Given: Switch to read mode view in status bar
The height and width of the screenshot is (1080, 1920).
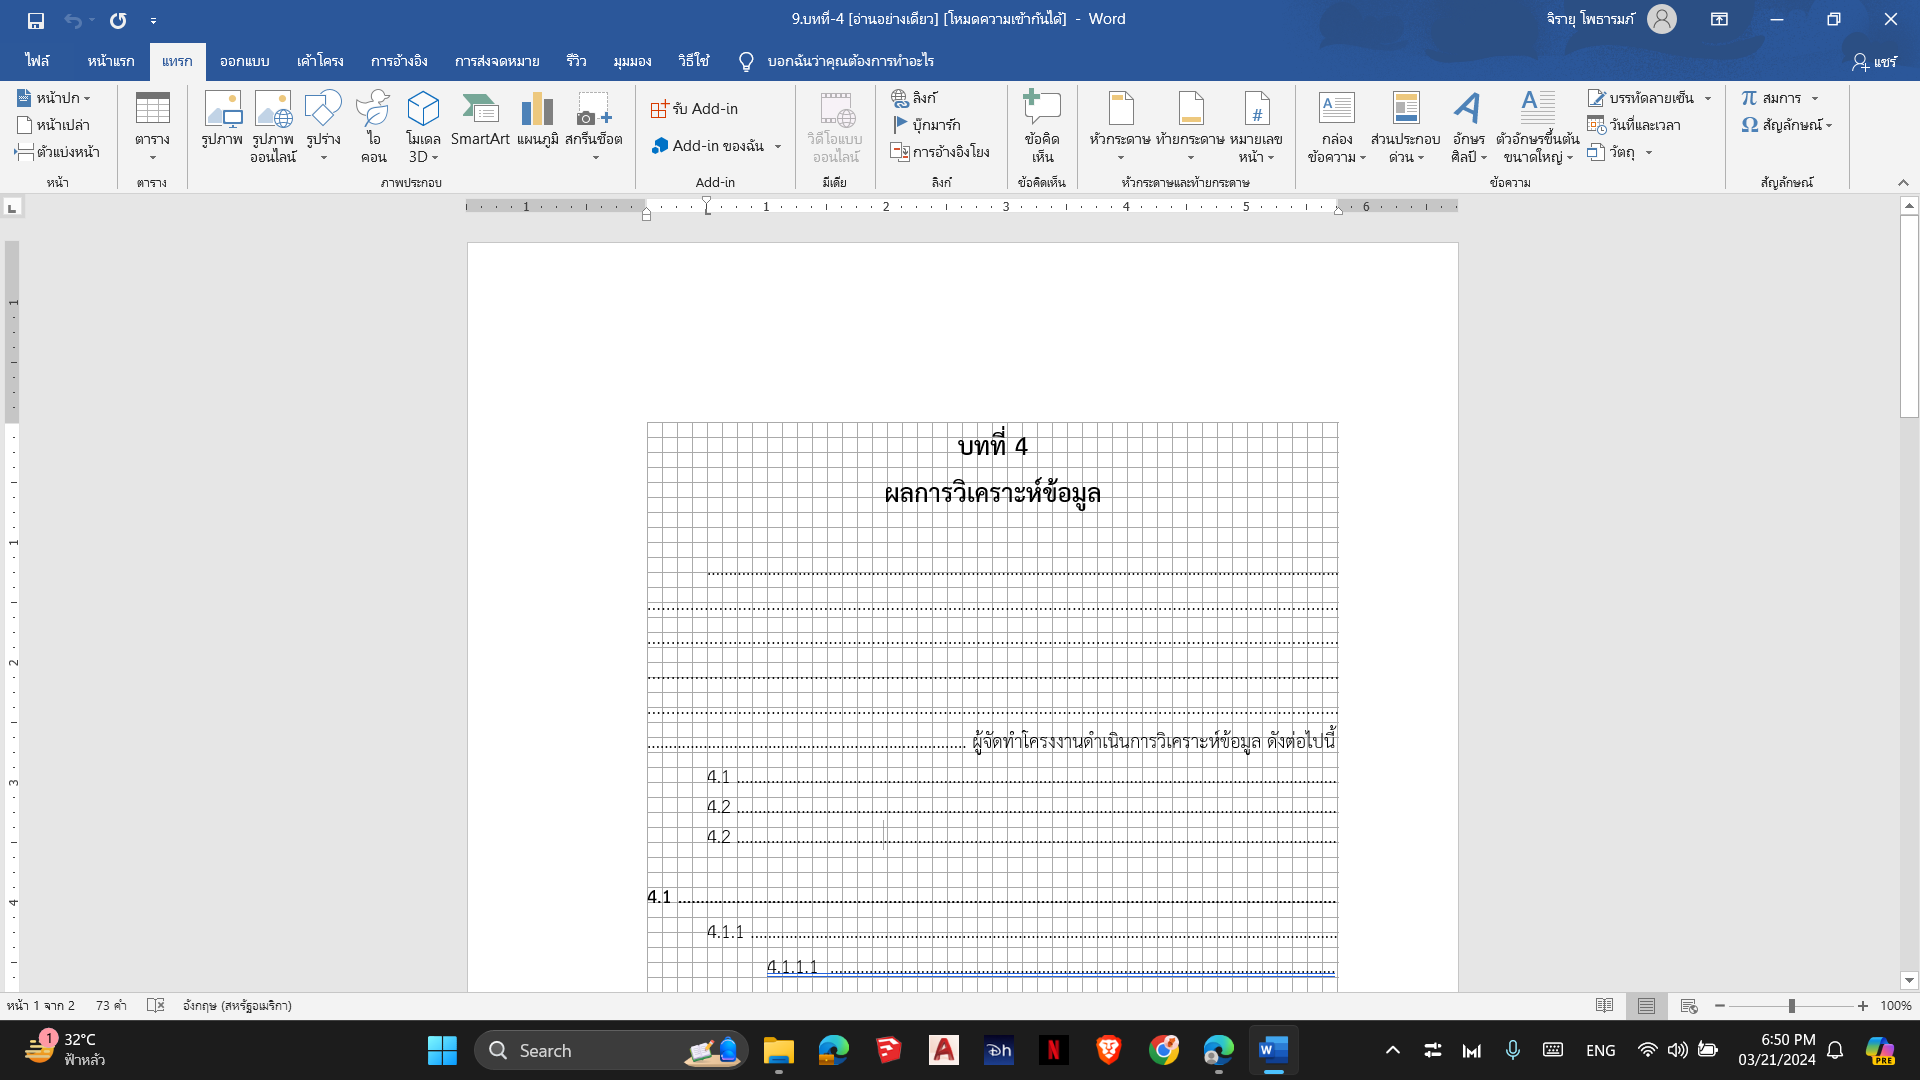Looking at the screenshot, I should (1604, 1006).
